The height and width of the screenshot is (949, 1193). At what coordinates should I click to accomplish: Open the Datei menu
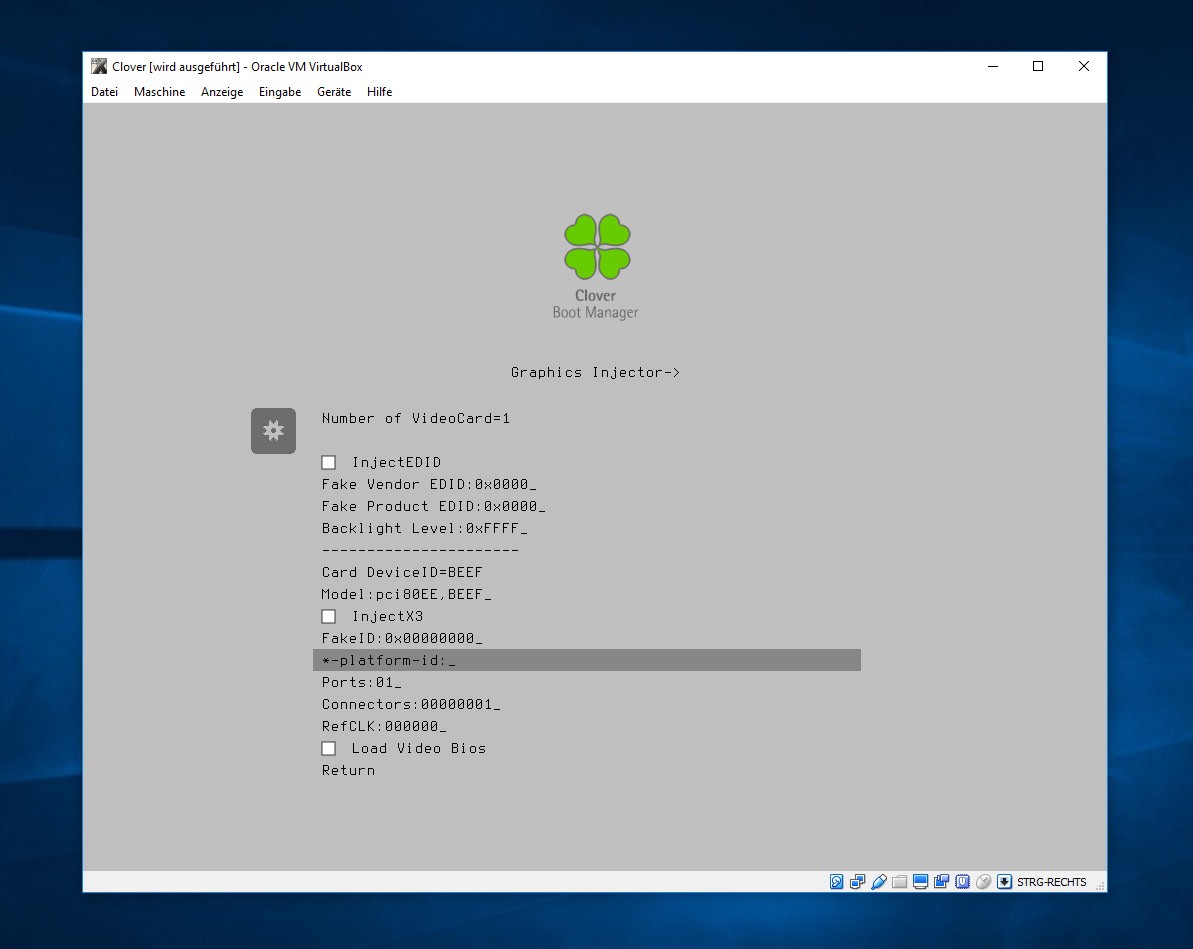(x=104, y=91)
